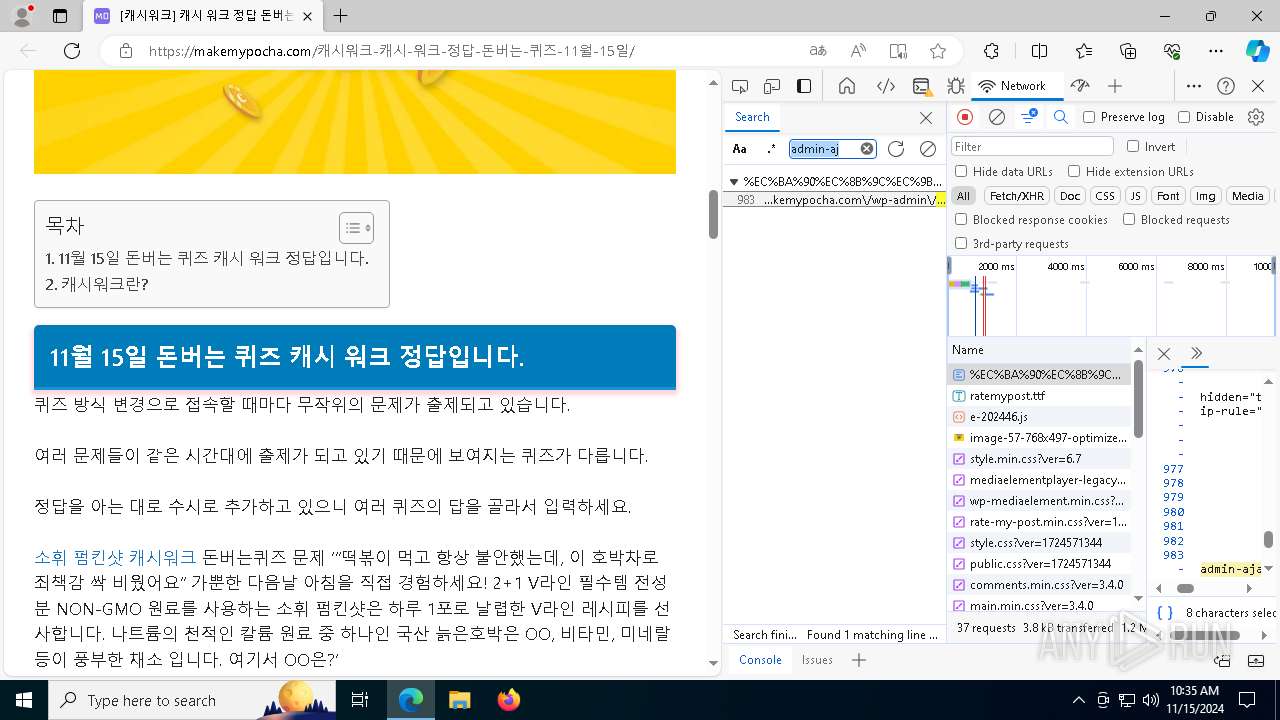Open the DevTools inspect element tool
This screenshot has width=1280, height=720.
click(x=740, y=86)
